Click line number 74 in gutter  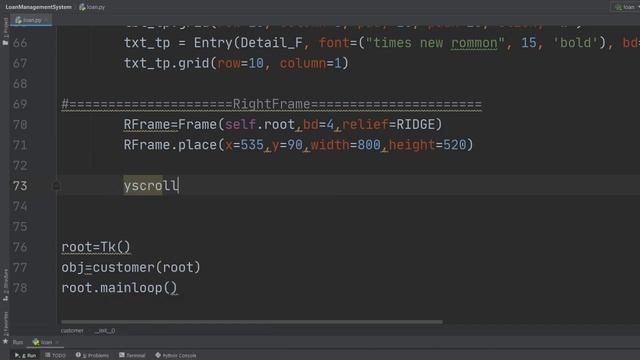pyautogui.click(x=20, y=206)
